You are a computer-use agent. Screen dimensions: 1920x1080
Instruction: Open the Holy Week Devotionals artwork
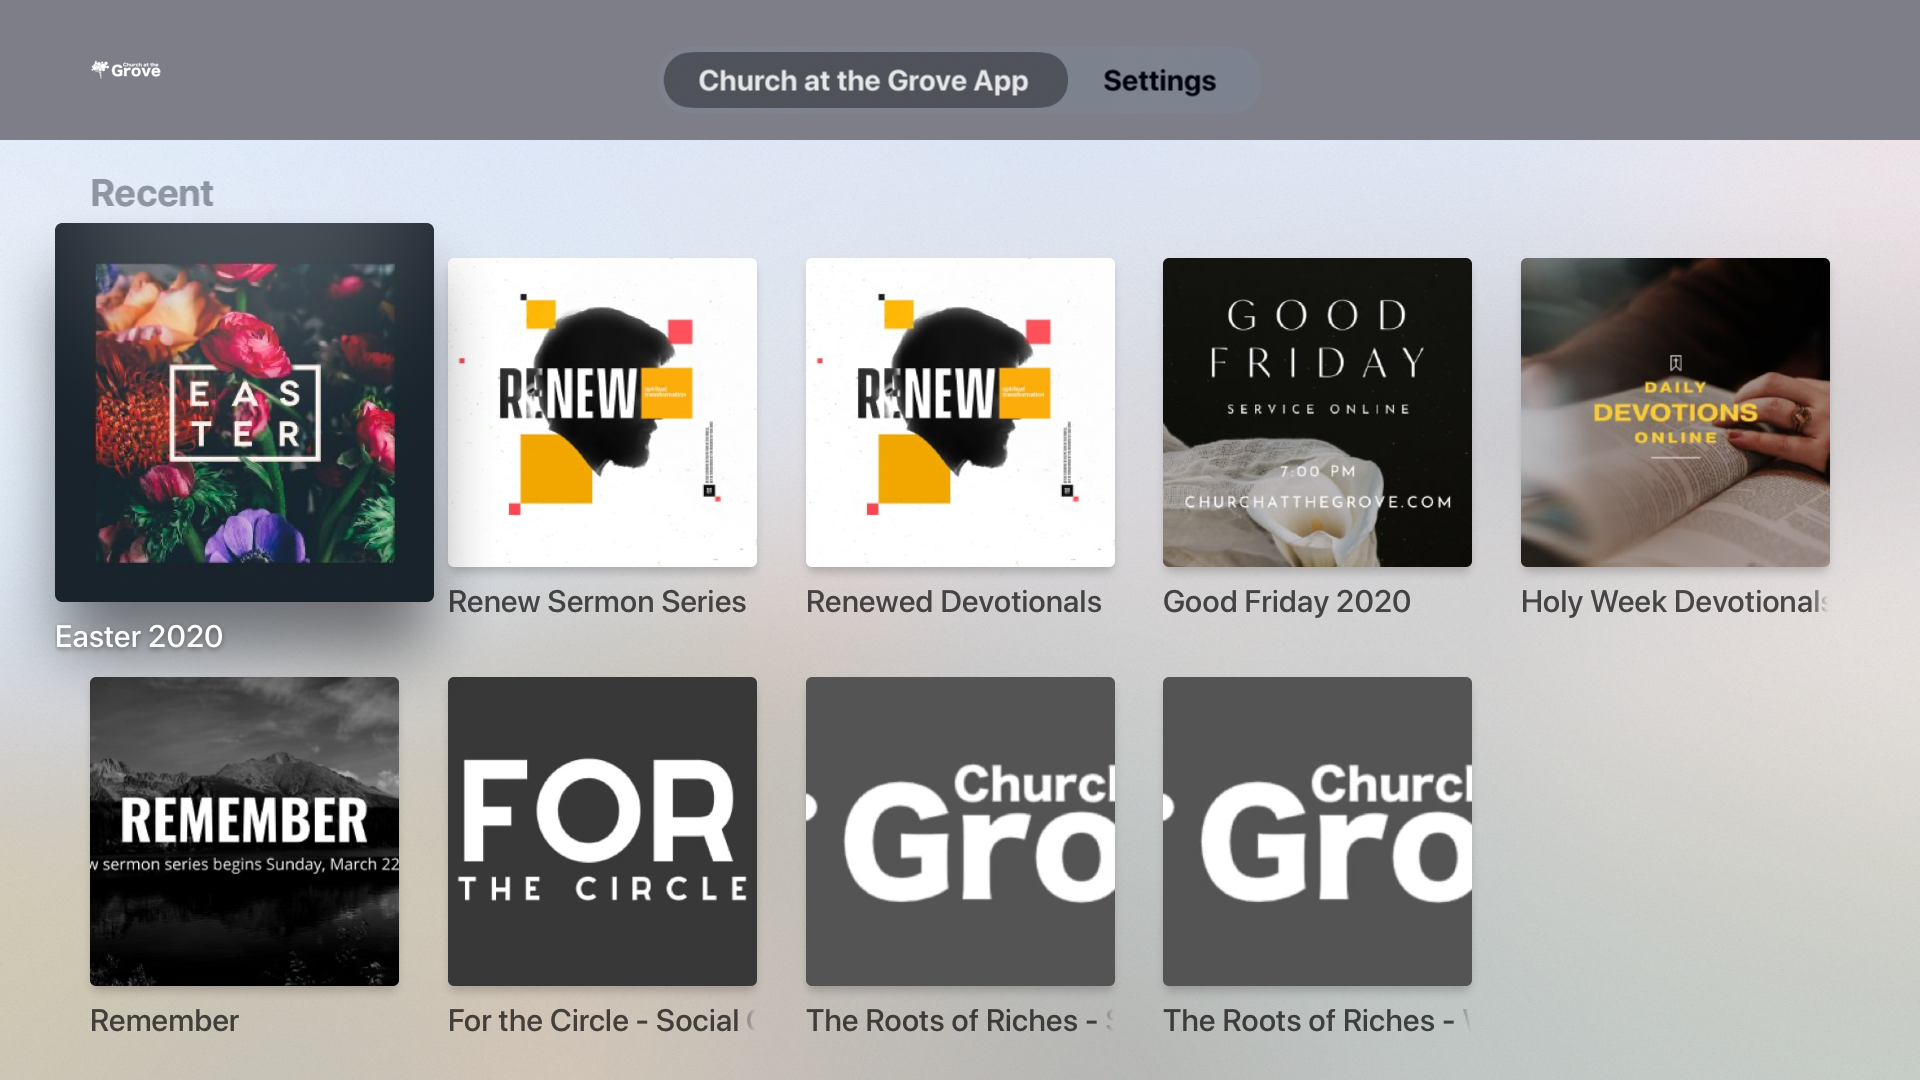click(1675, 412)
